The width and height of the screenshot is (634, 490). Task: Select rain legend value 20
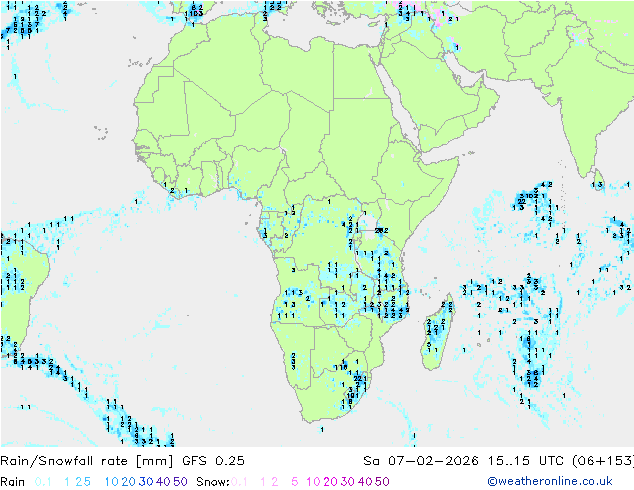(128, 482)
